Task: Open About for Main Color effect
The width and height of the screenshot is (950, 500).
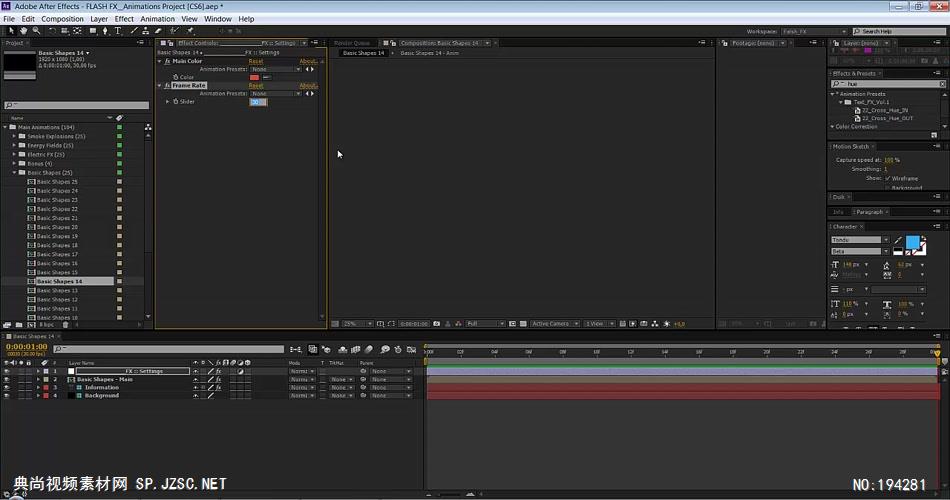Action: (x=308, y=61)
